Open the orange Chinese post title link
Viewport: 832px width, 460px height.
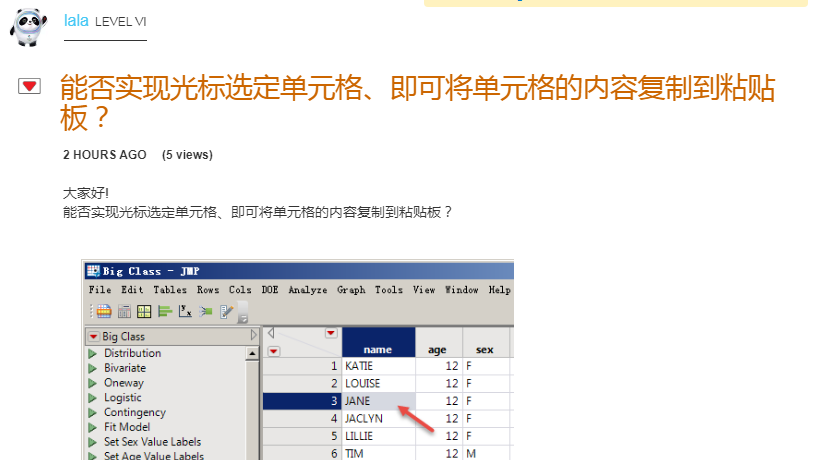tap(417, 102)
